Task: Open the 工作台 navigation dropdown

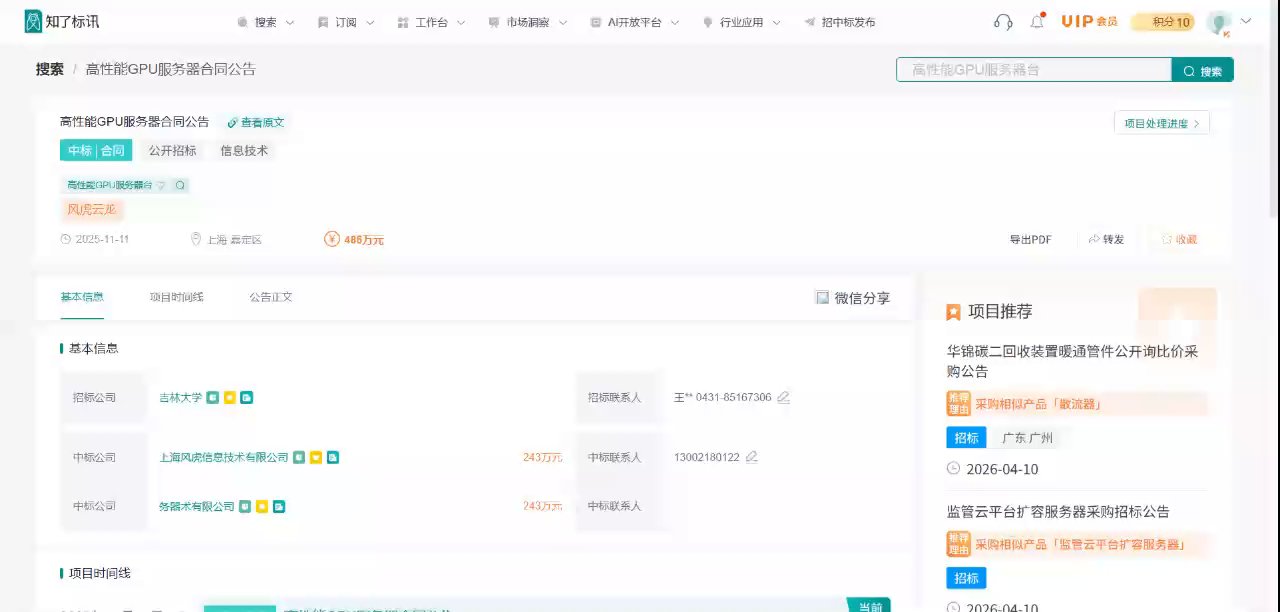Action: tap(431, 22)
